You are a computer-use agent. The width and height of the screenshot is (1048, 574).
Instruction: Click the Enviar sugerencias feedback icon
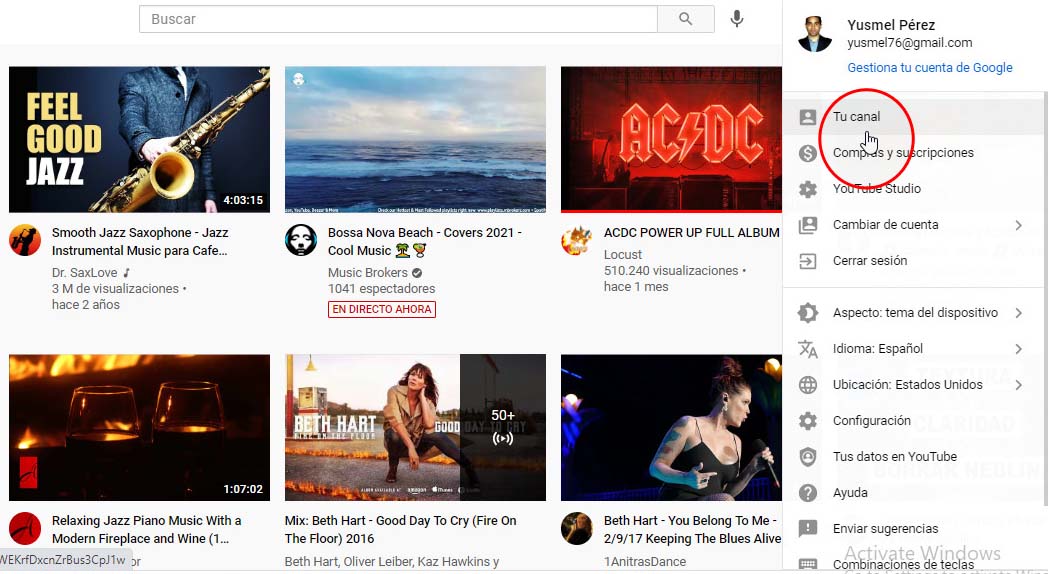coord(807,529)
